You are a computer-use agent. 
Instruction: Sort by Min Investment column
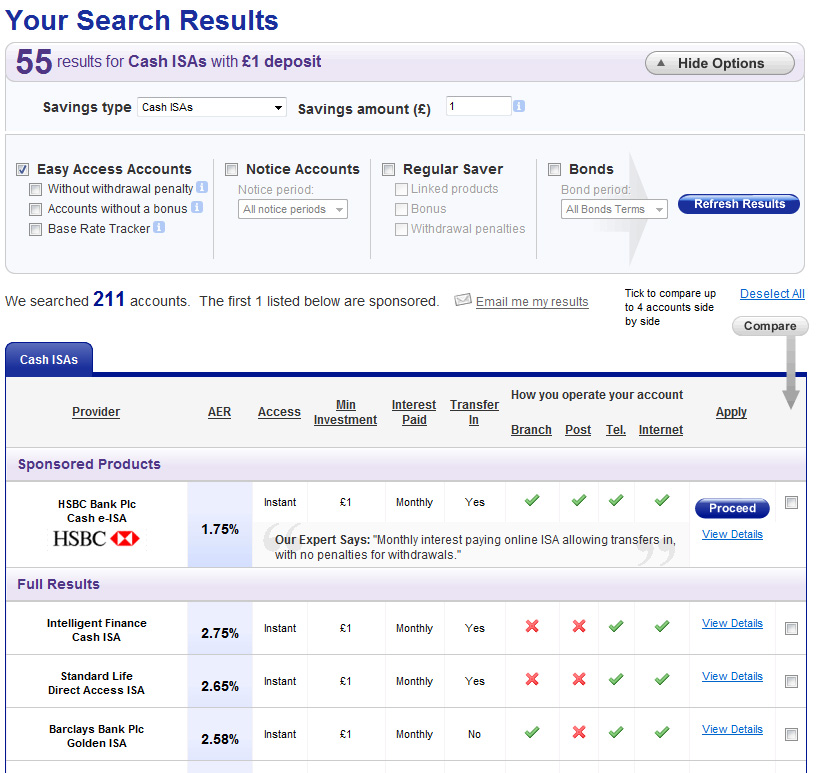346,412
